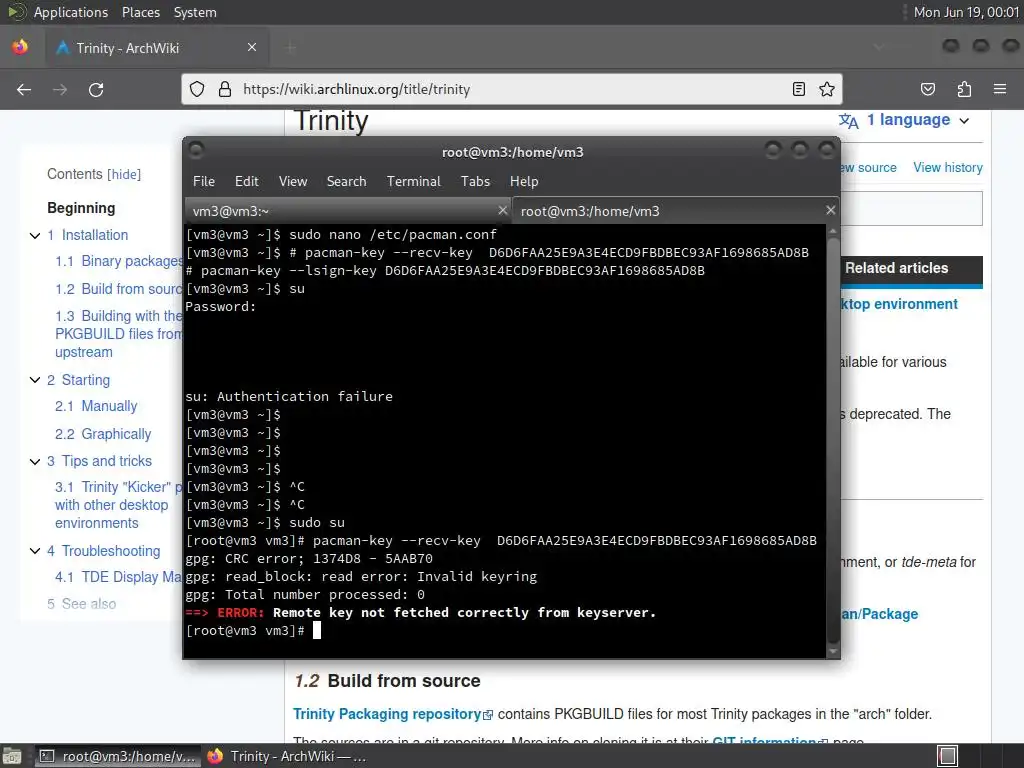Go to 2.1 Manually section
Screen dimensions: 1024x768
pos(96,406)
